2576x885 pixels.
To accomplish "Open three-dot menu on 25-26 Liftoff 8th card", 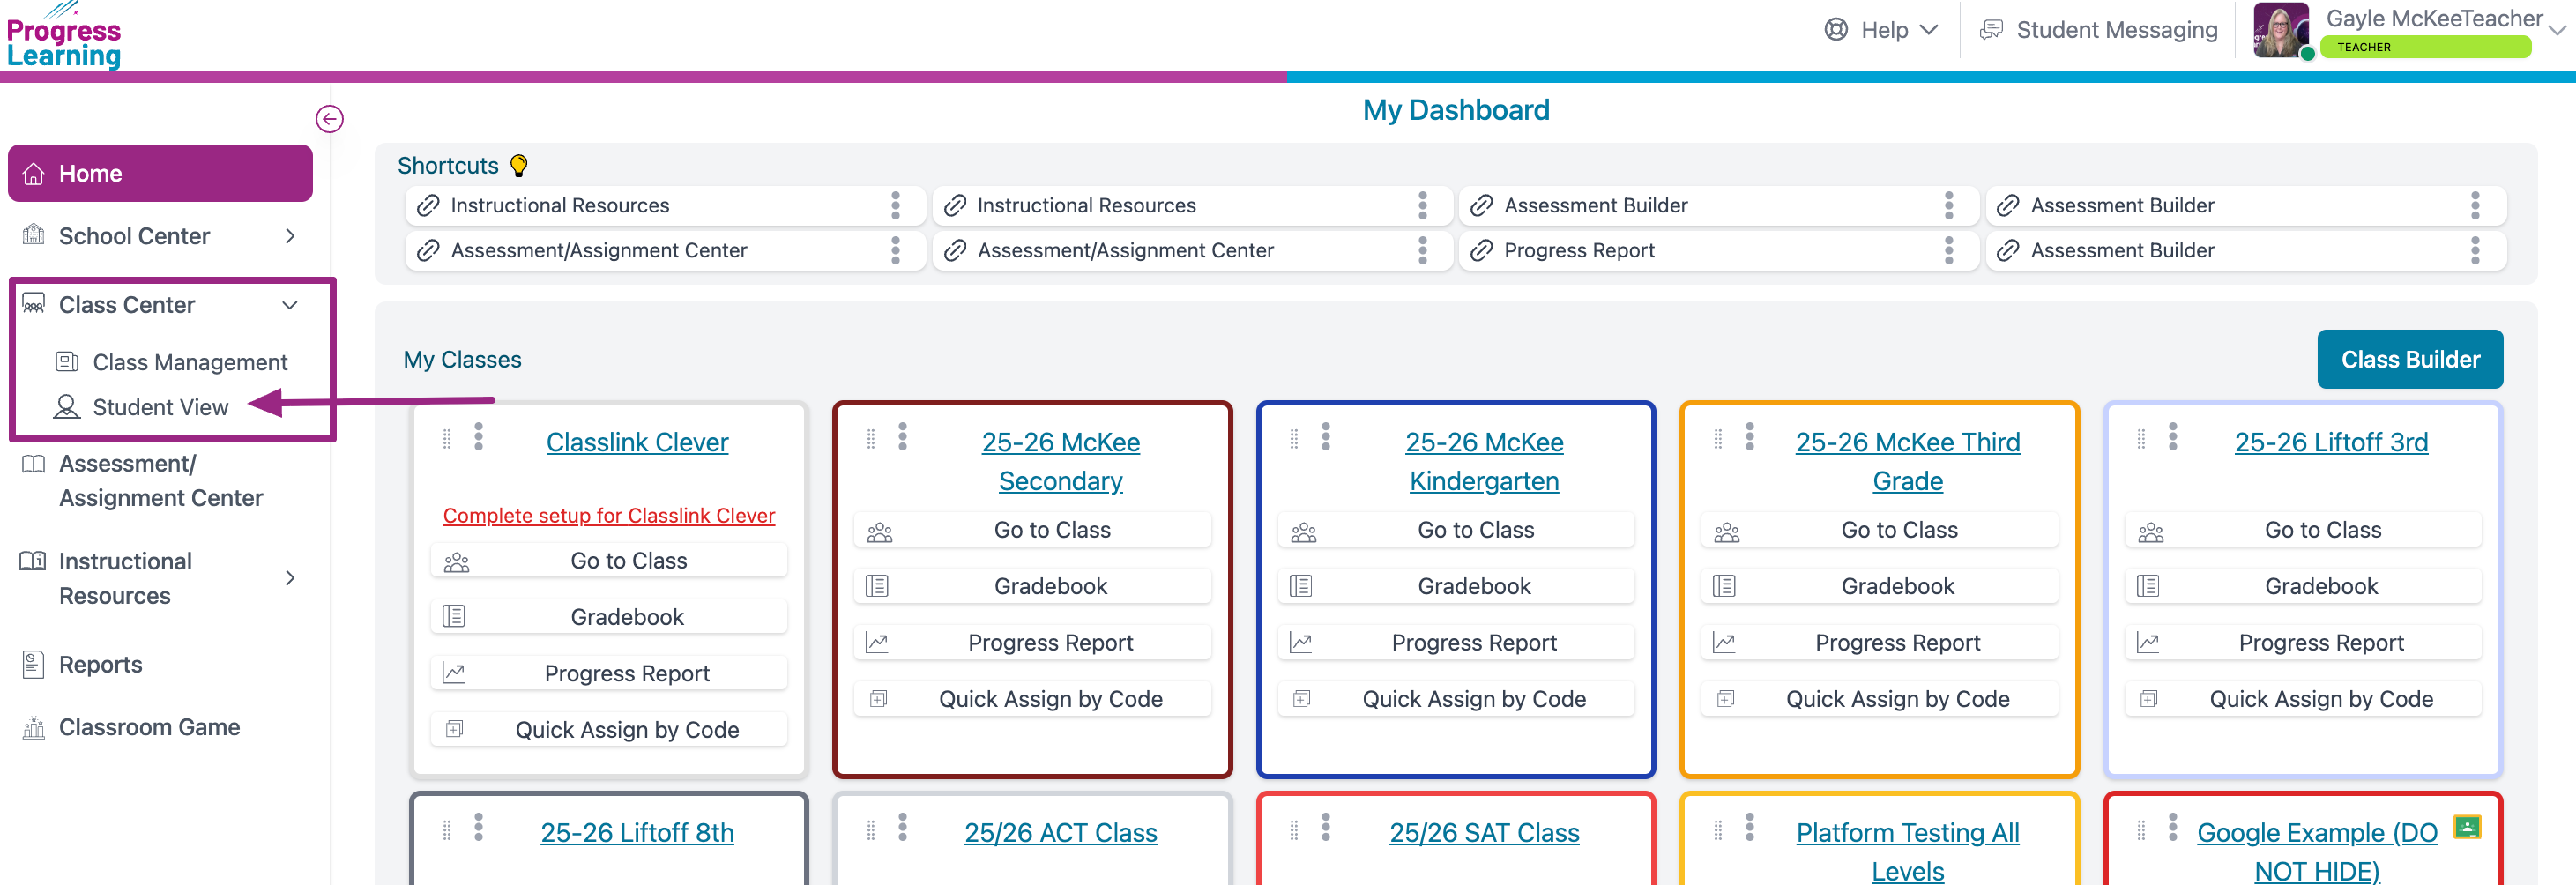I will (479, 827).
